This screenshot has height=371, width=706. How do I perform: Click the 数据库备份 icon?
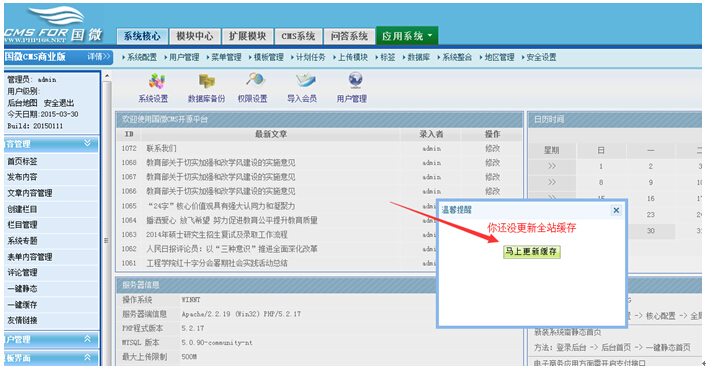[207, 81]
